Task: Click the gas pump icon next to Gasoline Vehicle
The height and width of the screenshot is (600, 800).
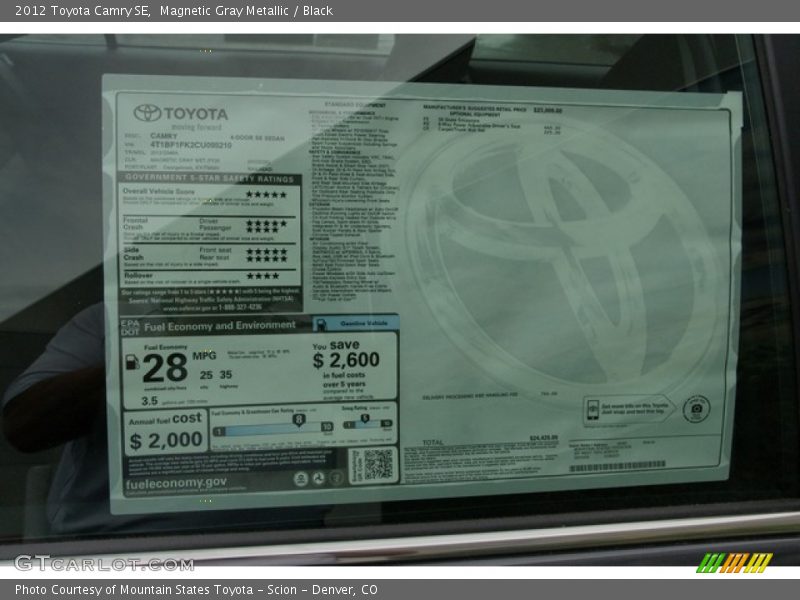Action: pos(322,325)
